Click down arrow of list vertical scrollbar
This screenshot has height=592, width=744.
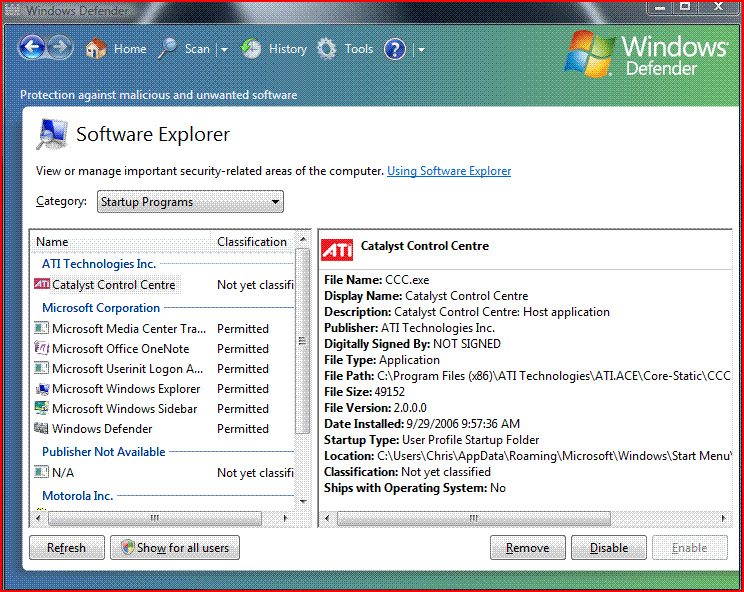(302, 501)
